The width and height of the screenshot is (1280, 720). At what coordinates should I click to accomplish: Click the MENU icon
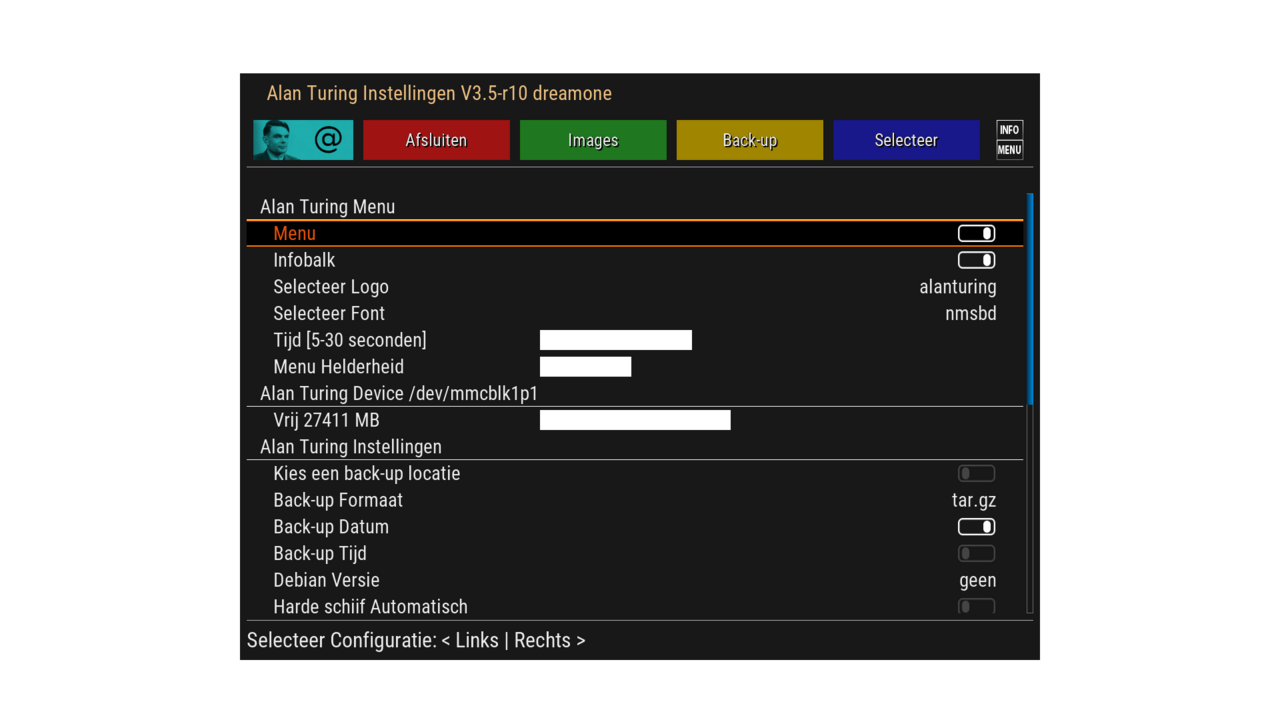point(1009,150)
